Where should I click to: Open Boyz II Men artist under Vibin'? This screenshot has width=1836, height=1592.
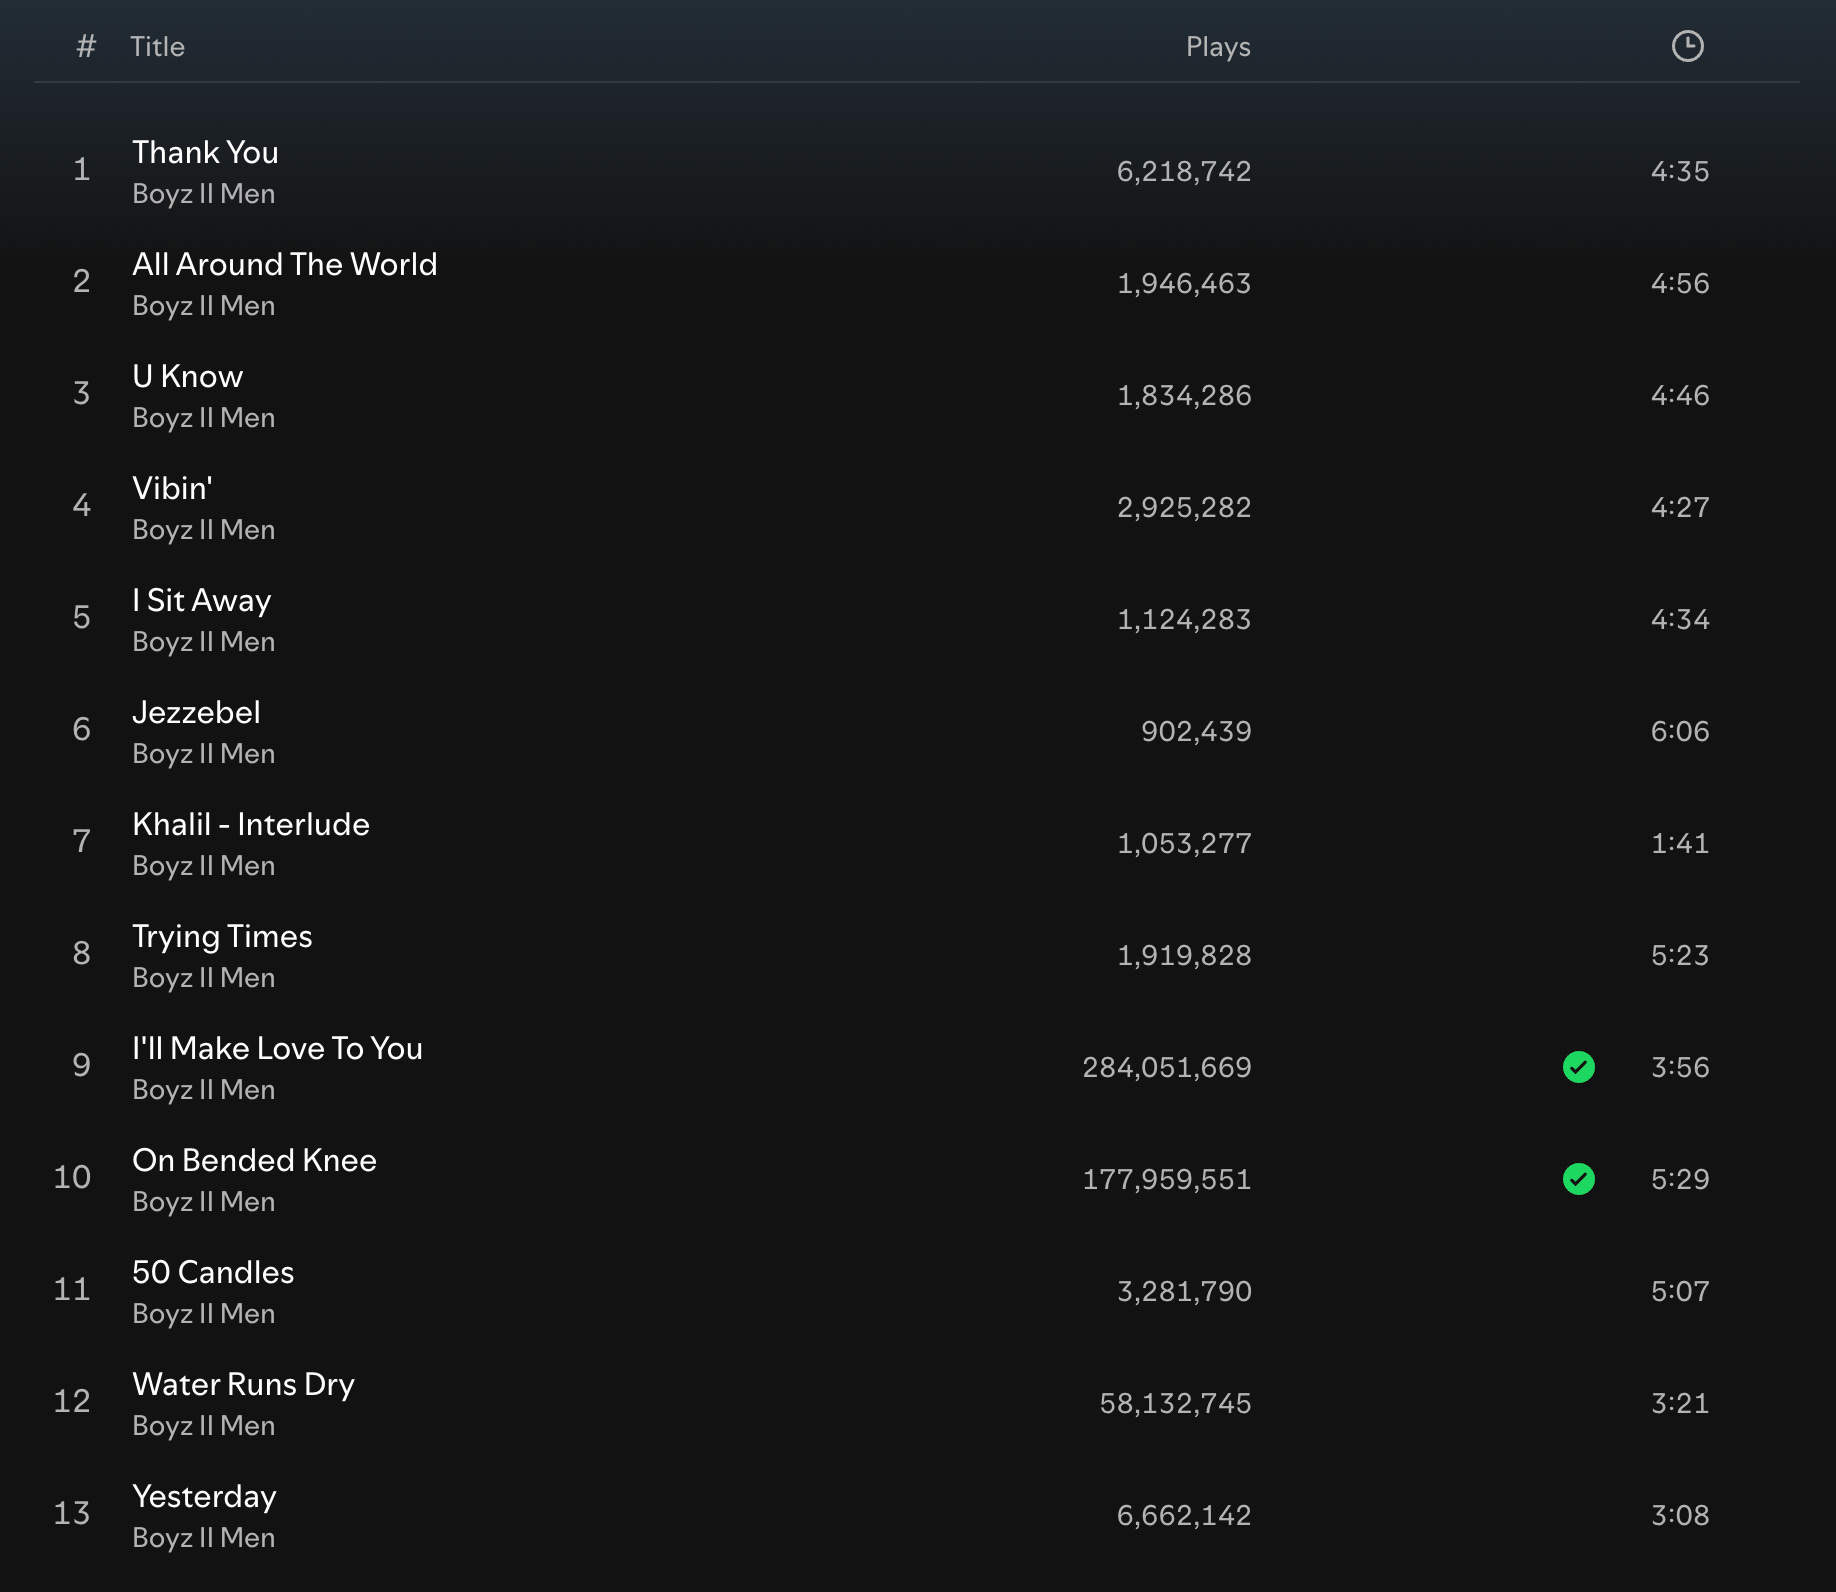203,530
